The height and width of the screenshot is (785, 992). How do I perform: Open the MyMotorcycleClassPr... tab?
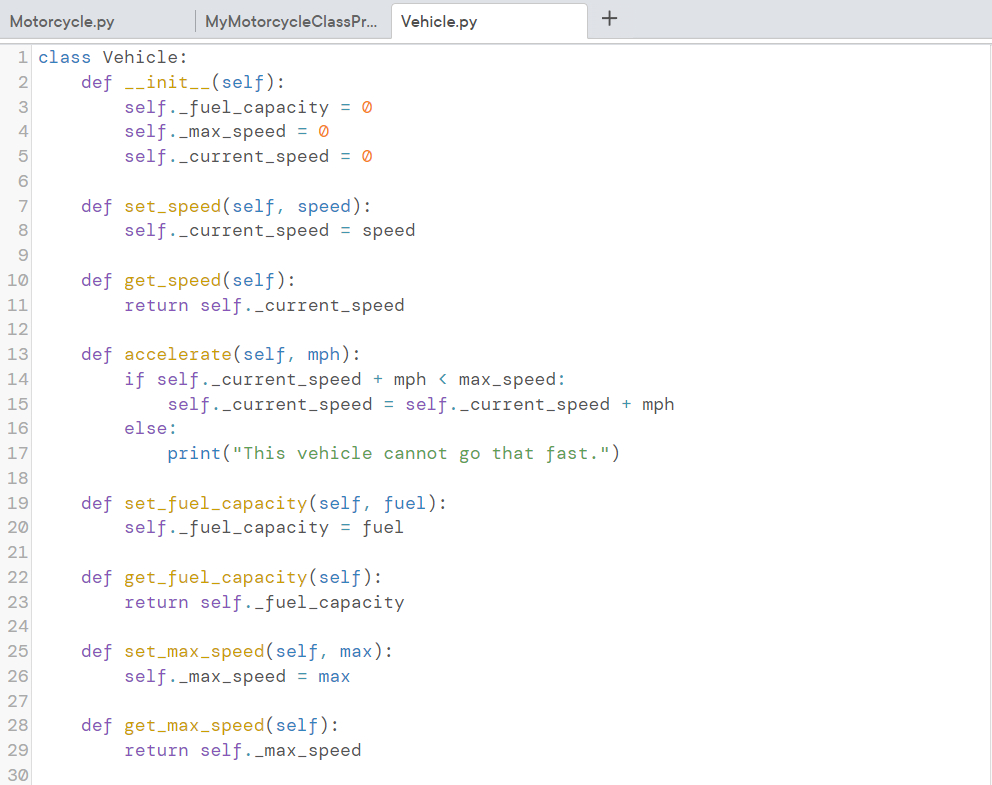[291, 20]
